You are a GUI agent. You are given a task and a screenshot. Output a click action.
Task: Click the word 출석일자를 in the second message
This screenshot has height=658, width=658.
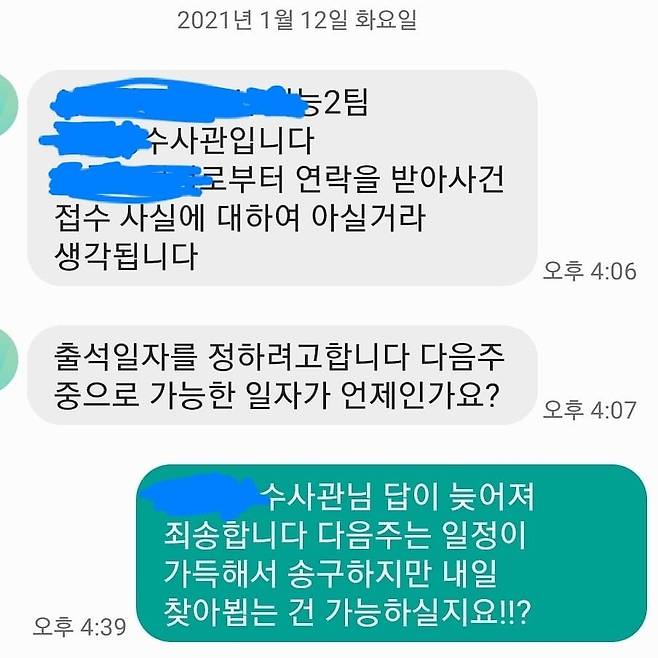(x=125, y=357)
